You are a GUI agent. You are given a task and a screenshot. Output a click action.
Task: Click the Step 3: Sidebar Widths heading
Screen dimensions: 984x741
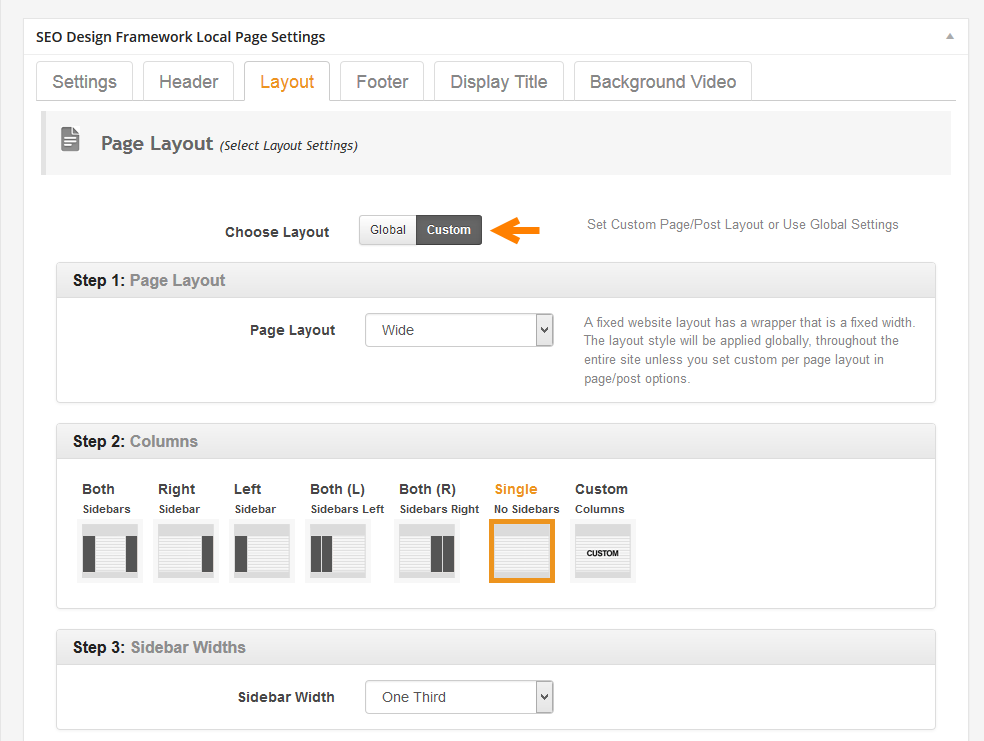[x=159, y=647]
